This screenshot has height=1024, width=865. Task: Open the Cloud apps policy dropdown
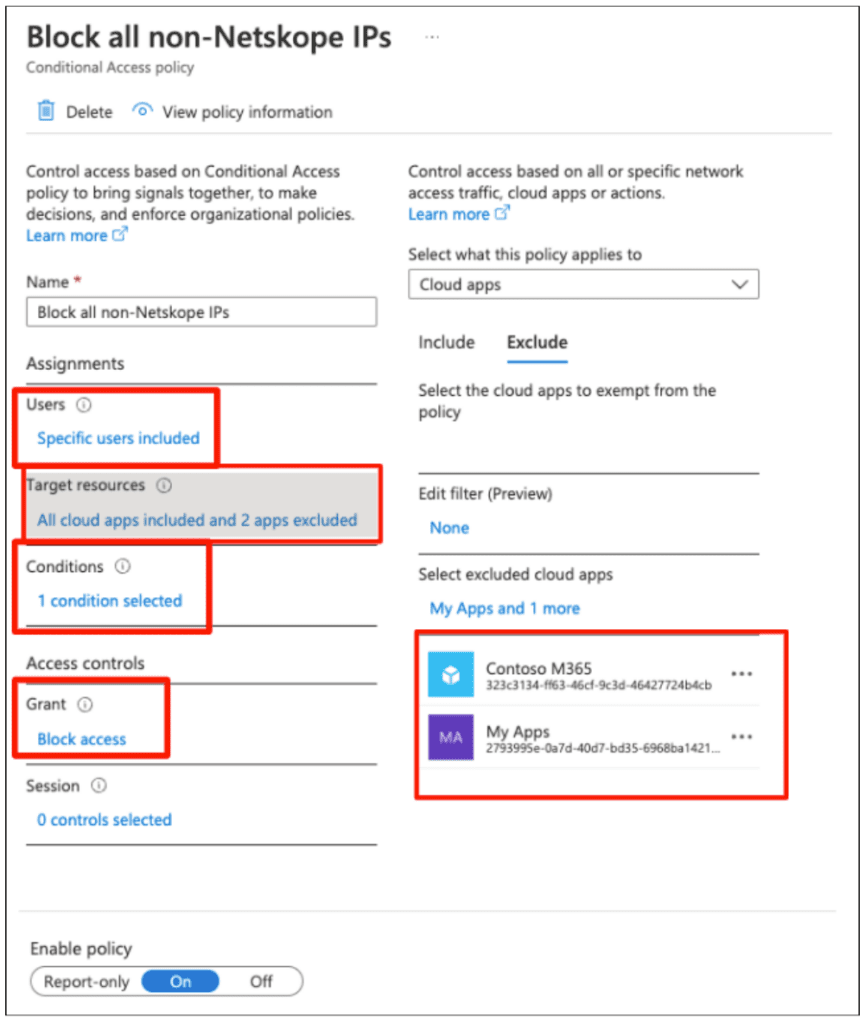coord(740,284)
